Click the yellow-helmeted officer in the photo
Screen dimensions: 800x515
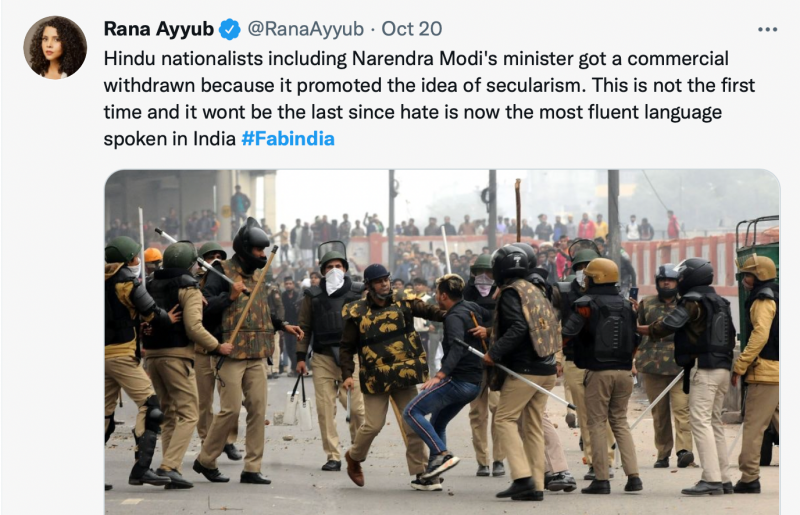point(605,375)
